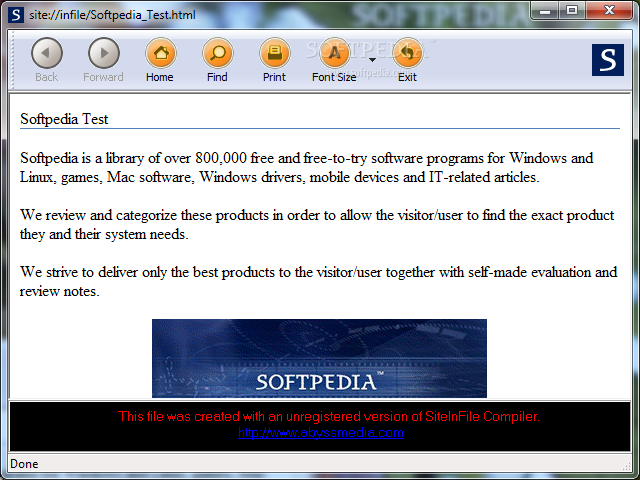Click the 'Softpedia Test' page heading
Viewport: 640px width, 480px height.
(64, 119)
